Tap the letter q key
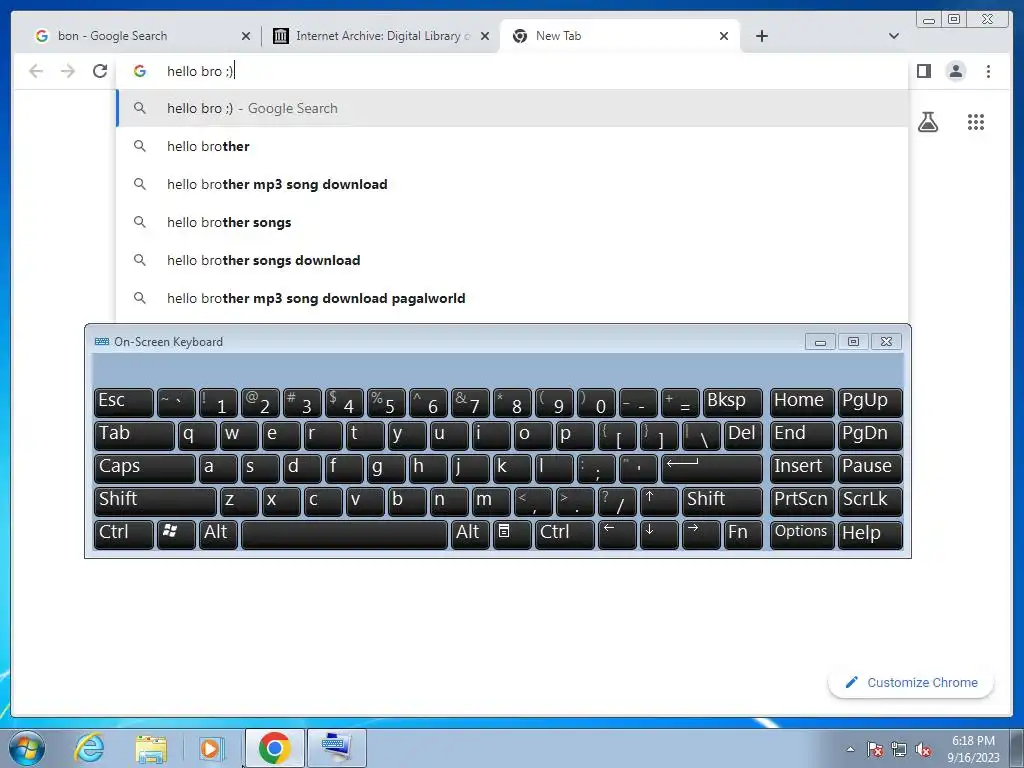 [x=197, y=435]
